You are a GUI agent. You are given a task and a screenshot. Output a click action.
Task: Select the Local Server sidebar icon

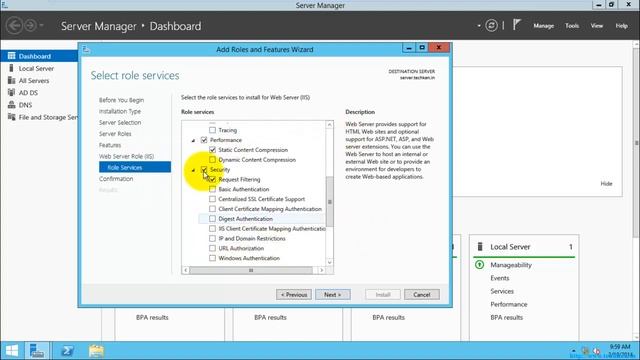(11, 68)
